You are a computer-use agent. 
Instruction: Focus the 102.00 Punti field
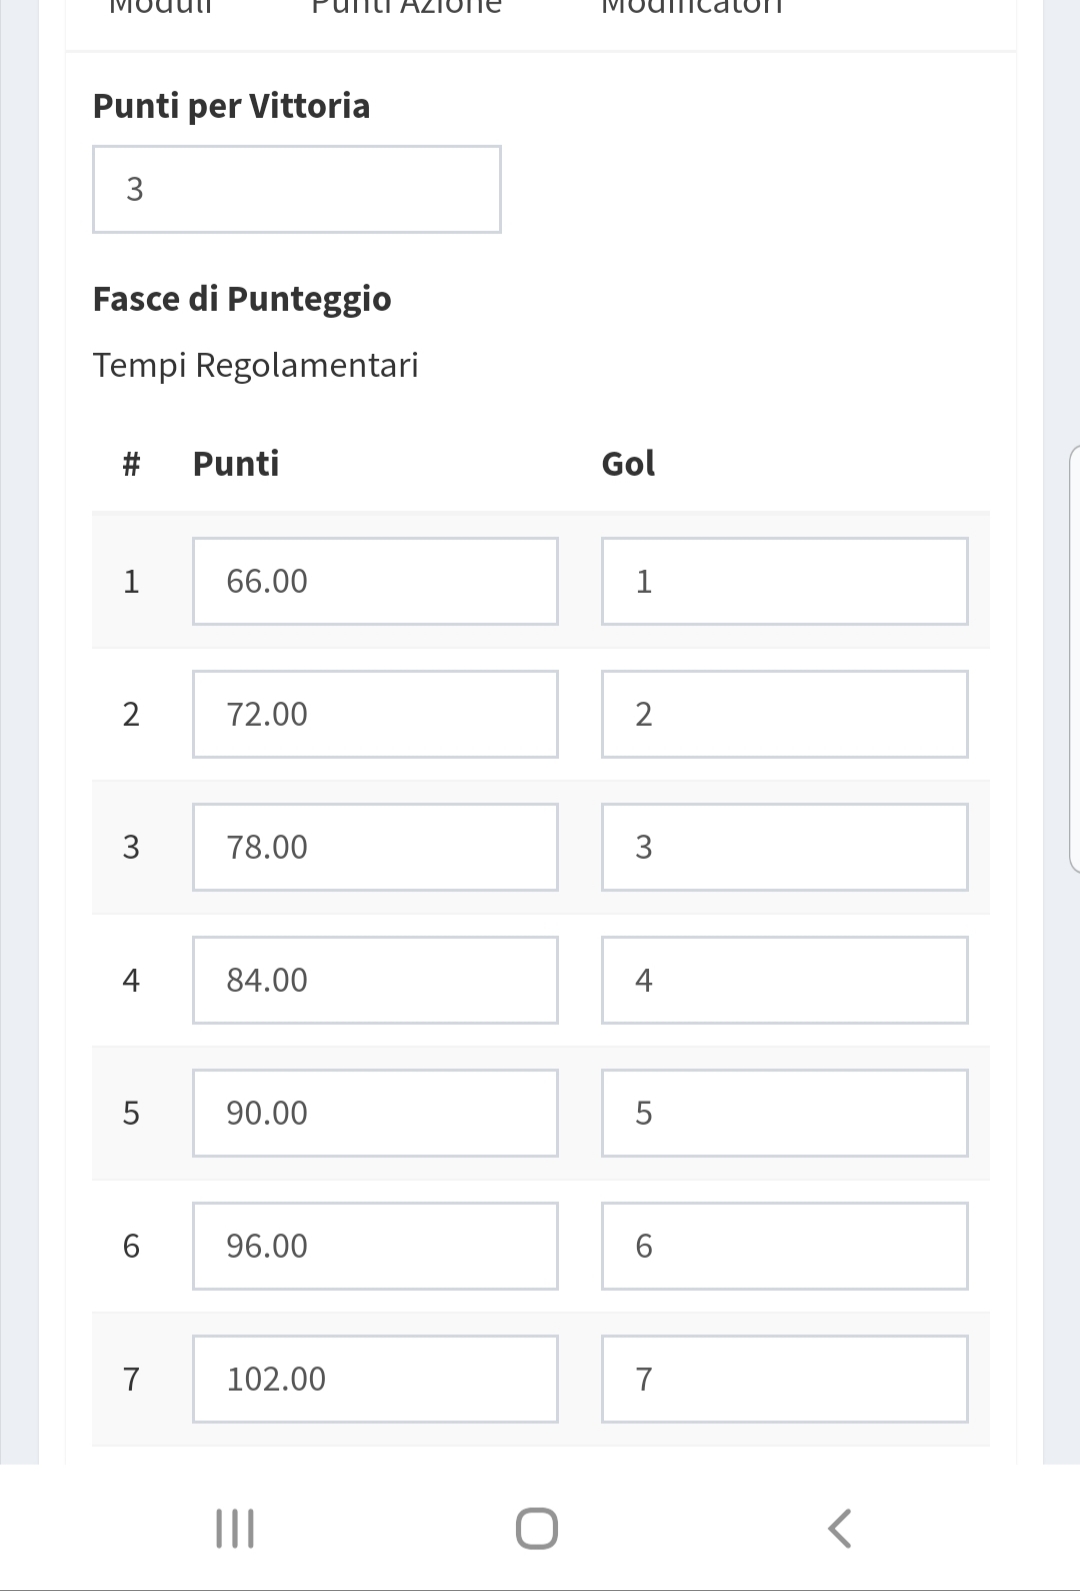(x=375, y=1379)
